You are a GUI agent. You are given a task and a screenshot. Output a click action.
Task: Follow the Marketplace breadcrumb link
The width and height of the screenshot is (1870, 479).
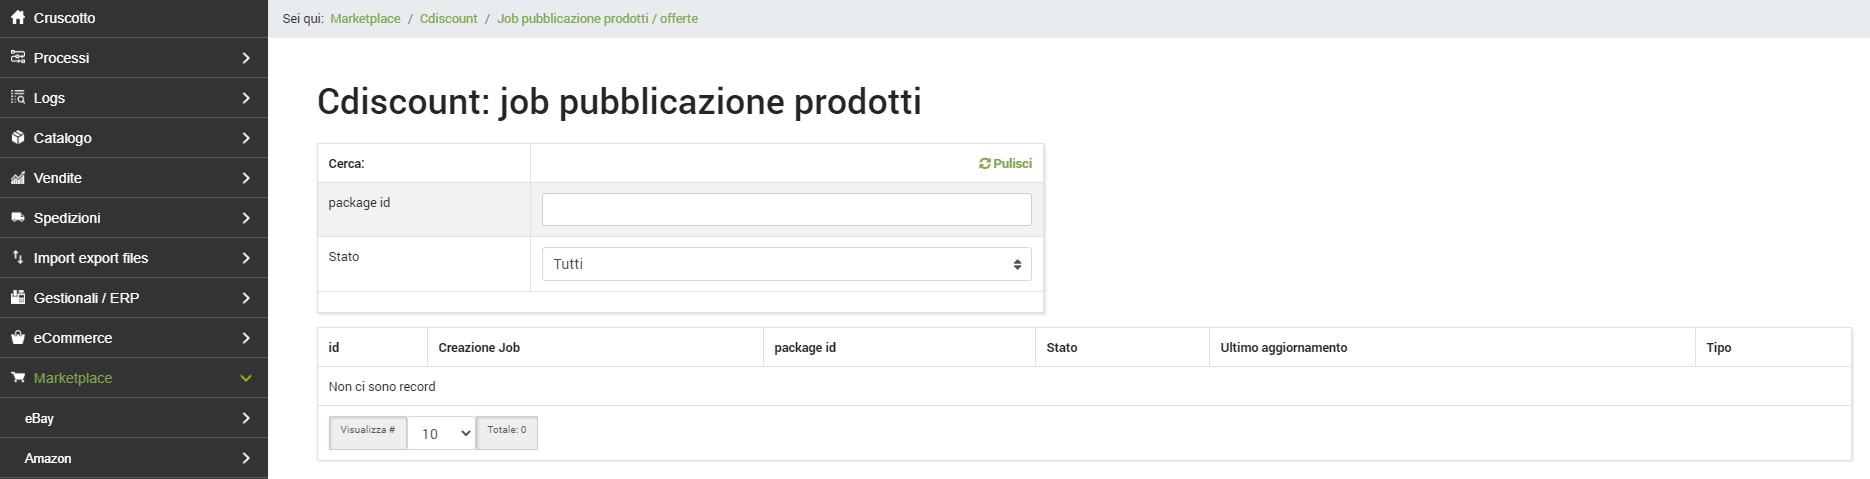[x=365, y=19]
